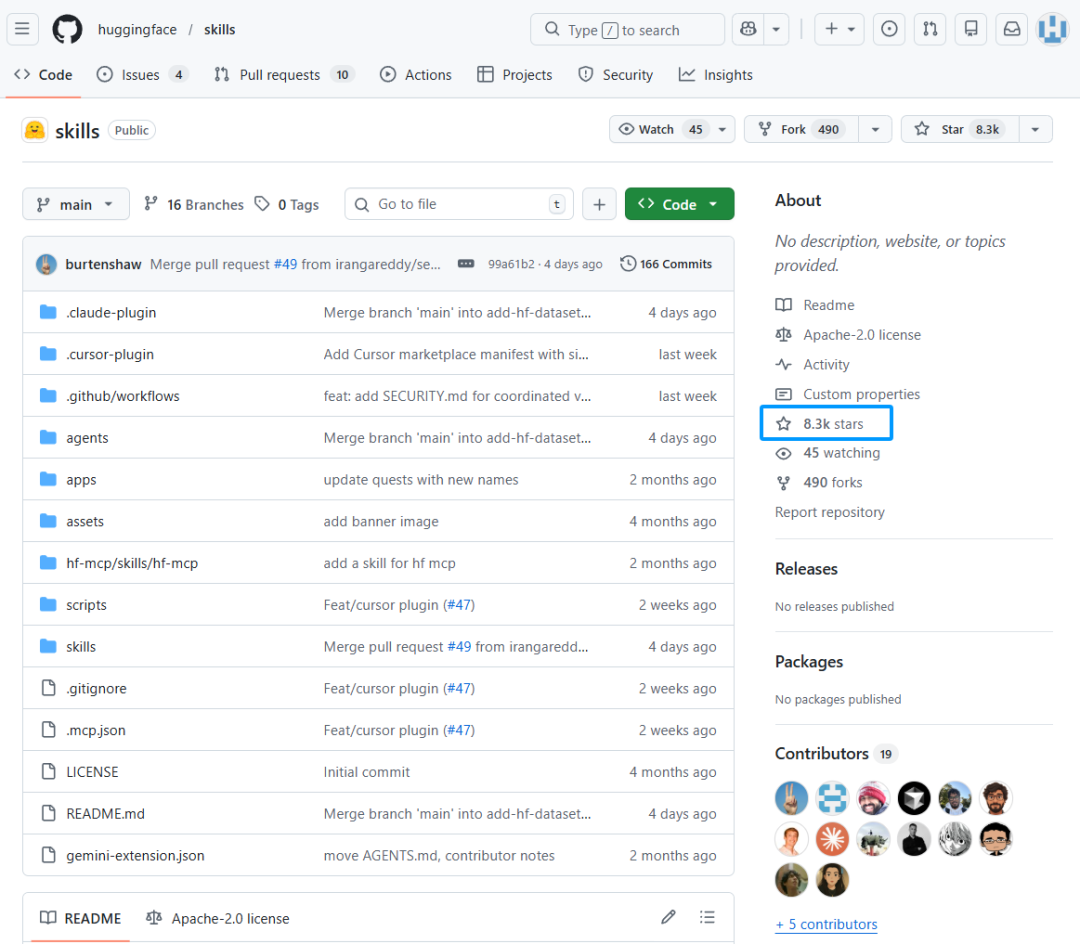The width and height of the screenshot is (1080, 944).
Task: Open the README outline list icon
Action: click(707, 917)
